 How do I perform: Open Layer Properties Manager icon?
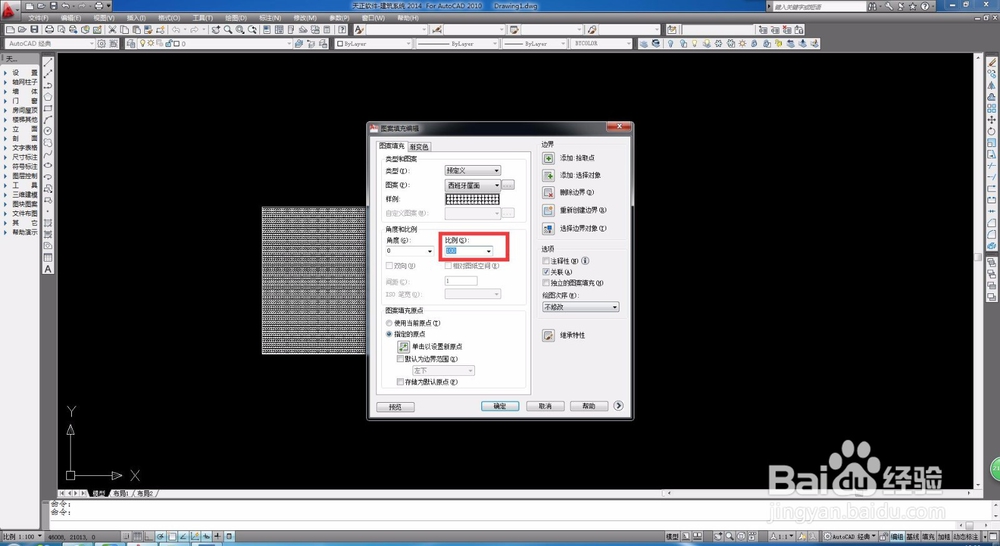coord(131,43)
